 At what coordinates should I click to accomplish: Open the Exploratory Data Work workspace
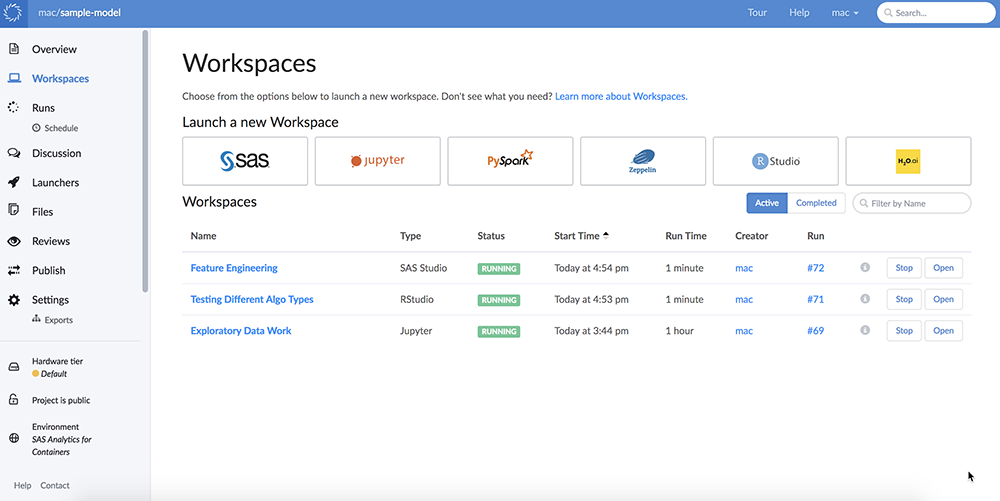click(943, 330)
